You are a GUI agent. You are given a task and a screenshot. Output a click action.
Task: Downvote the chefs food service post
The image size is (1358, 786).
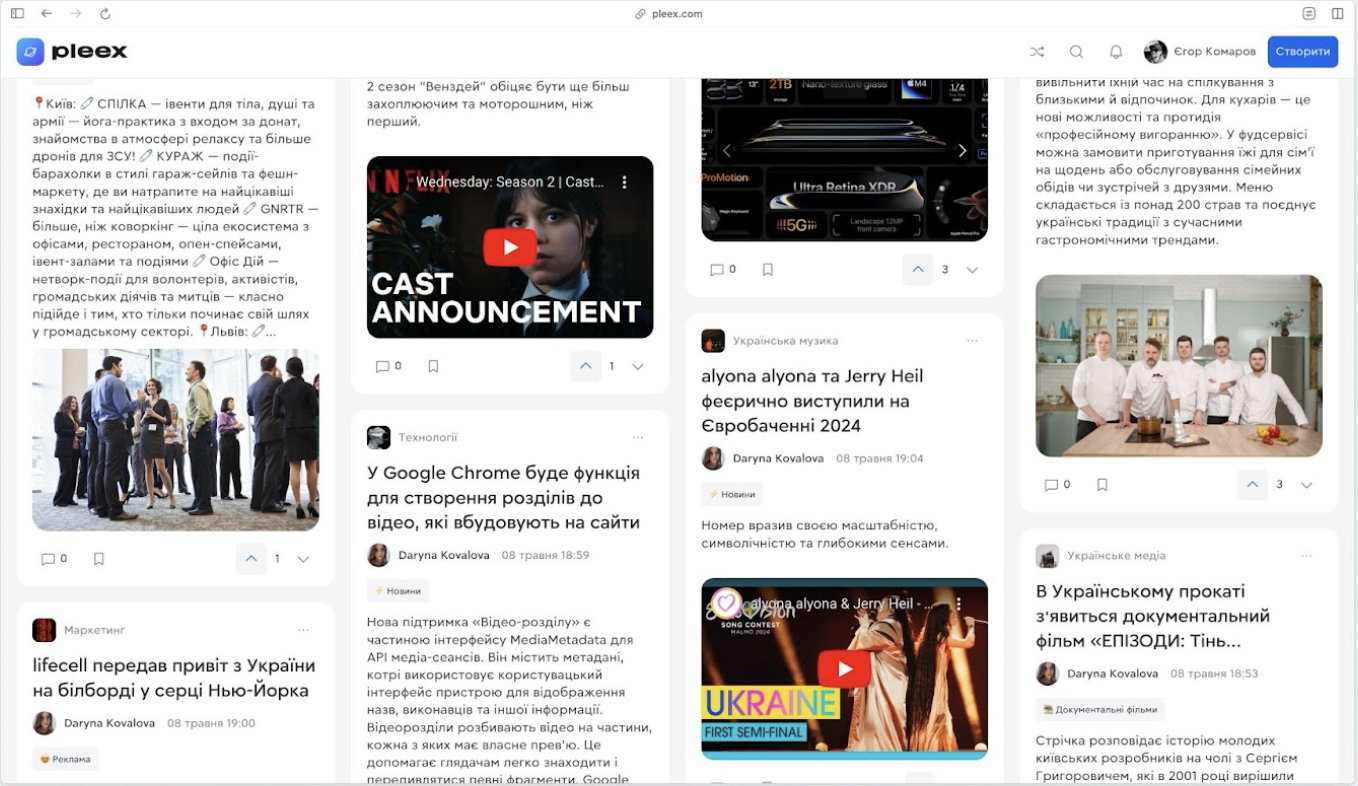(1306, 484)
